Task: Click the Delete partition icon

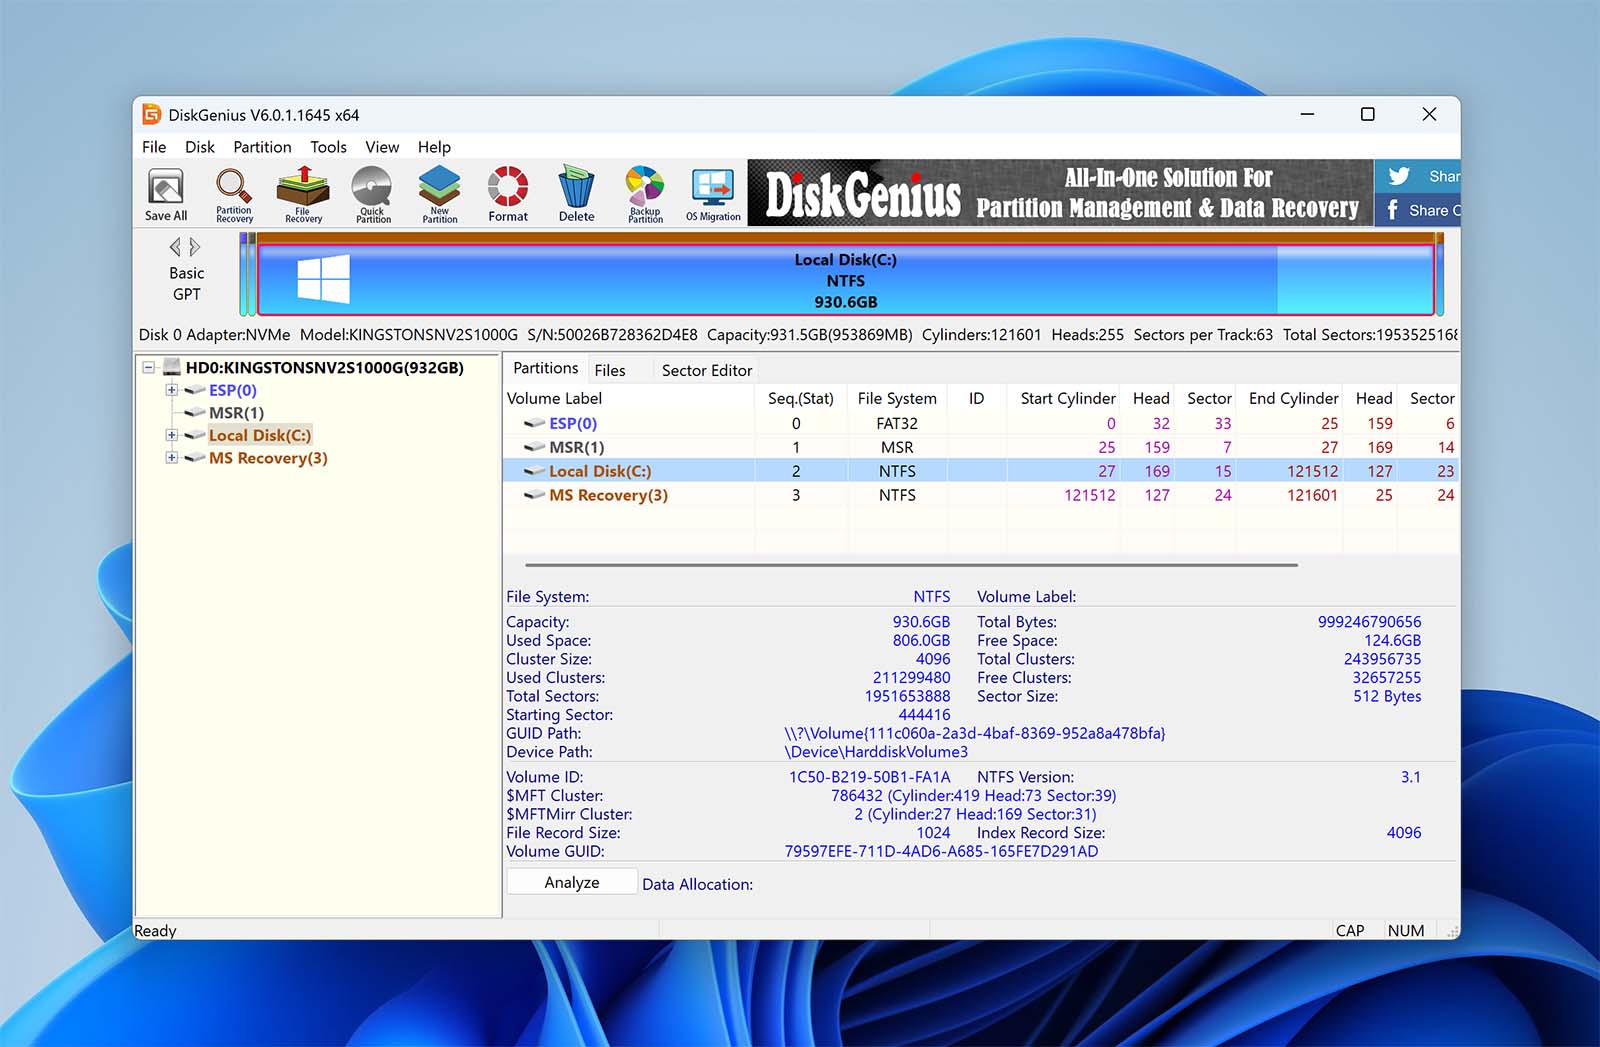Action: point(576,194)
